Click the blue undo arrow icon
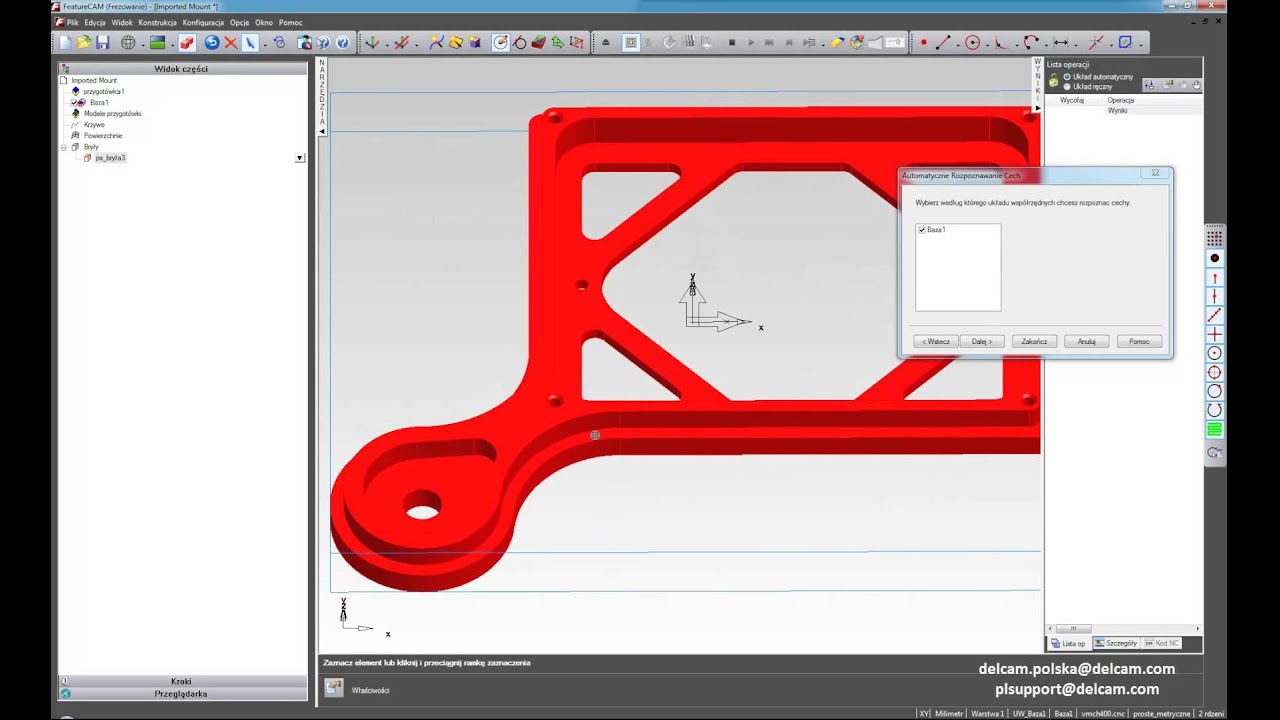 pos(212,43)
